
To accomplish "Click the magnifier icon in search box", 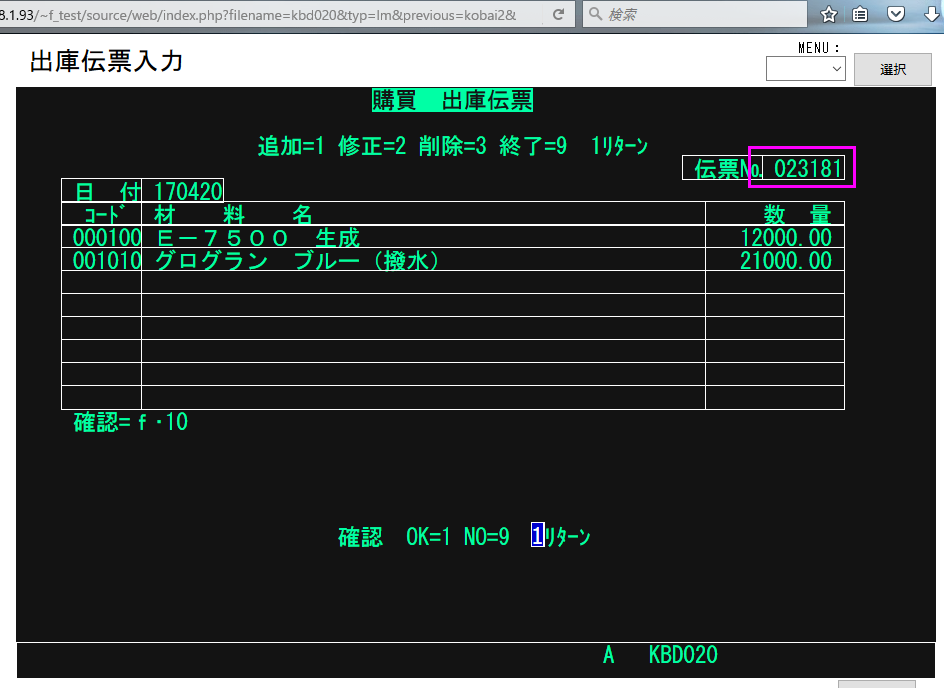I will click(595, 14).
